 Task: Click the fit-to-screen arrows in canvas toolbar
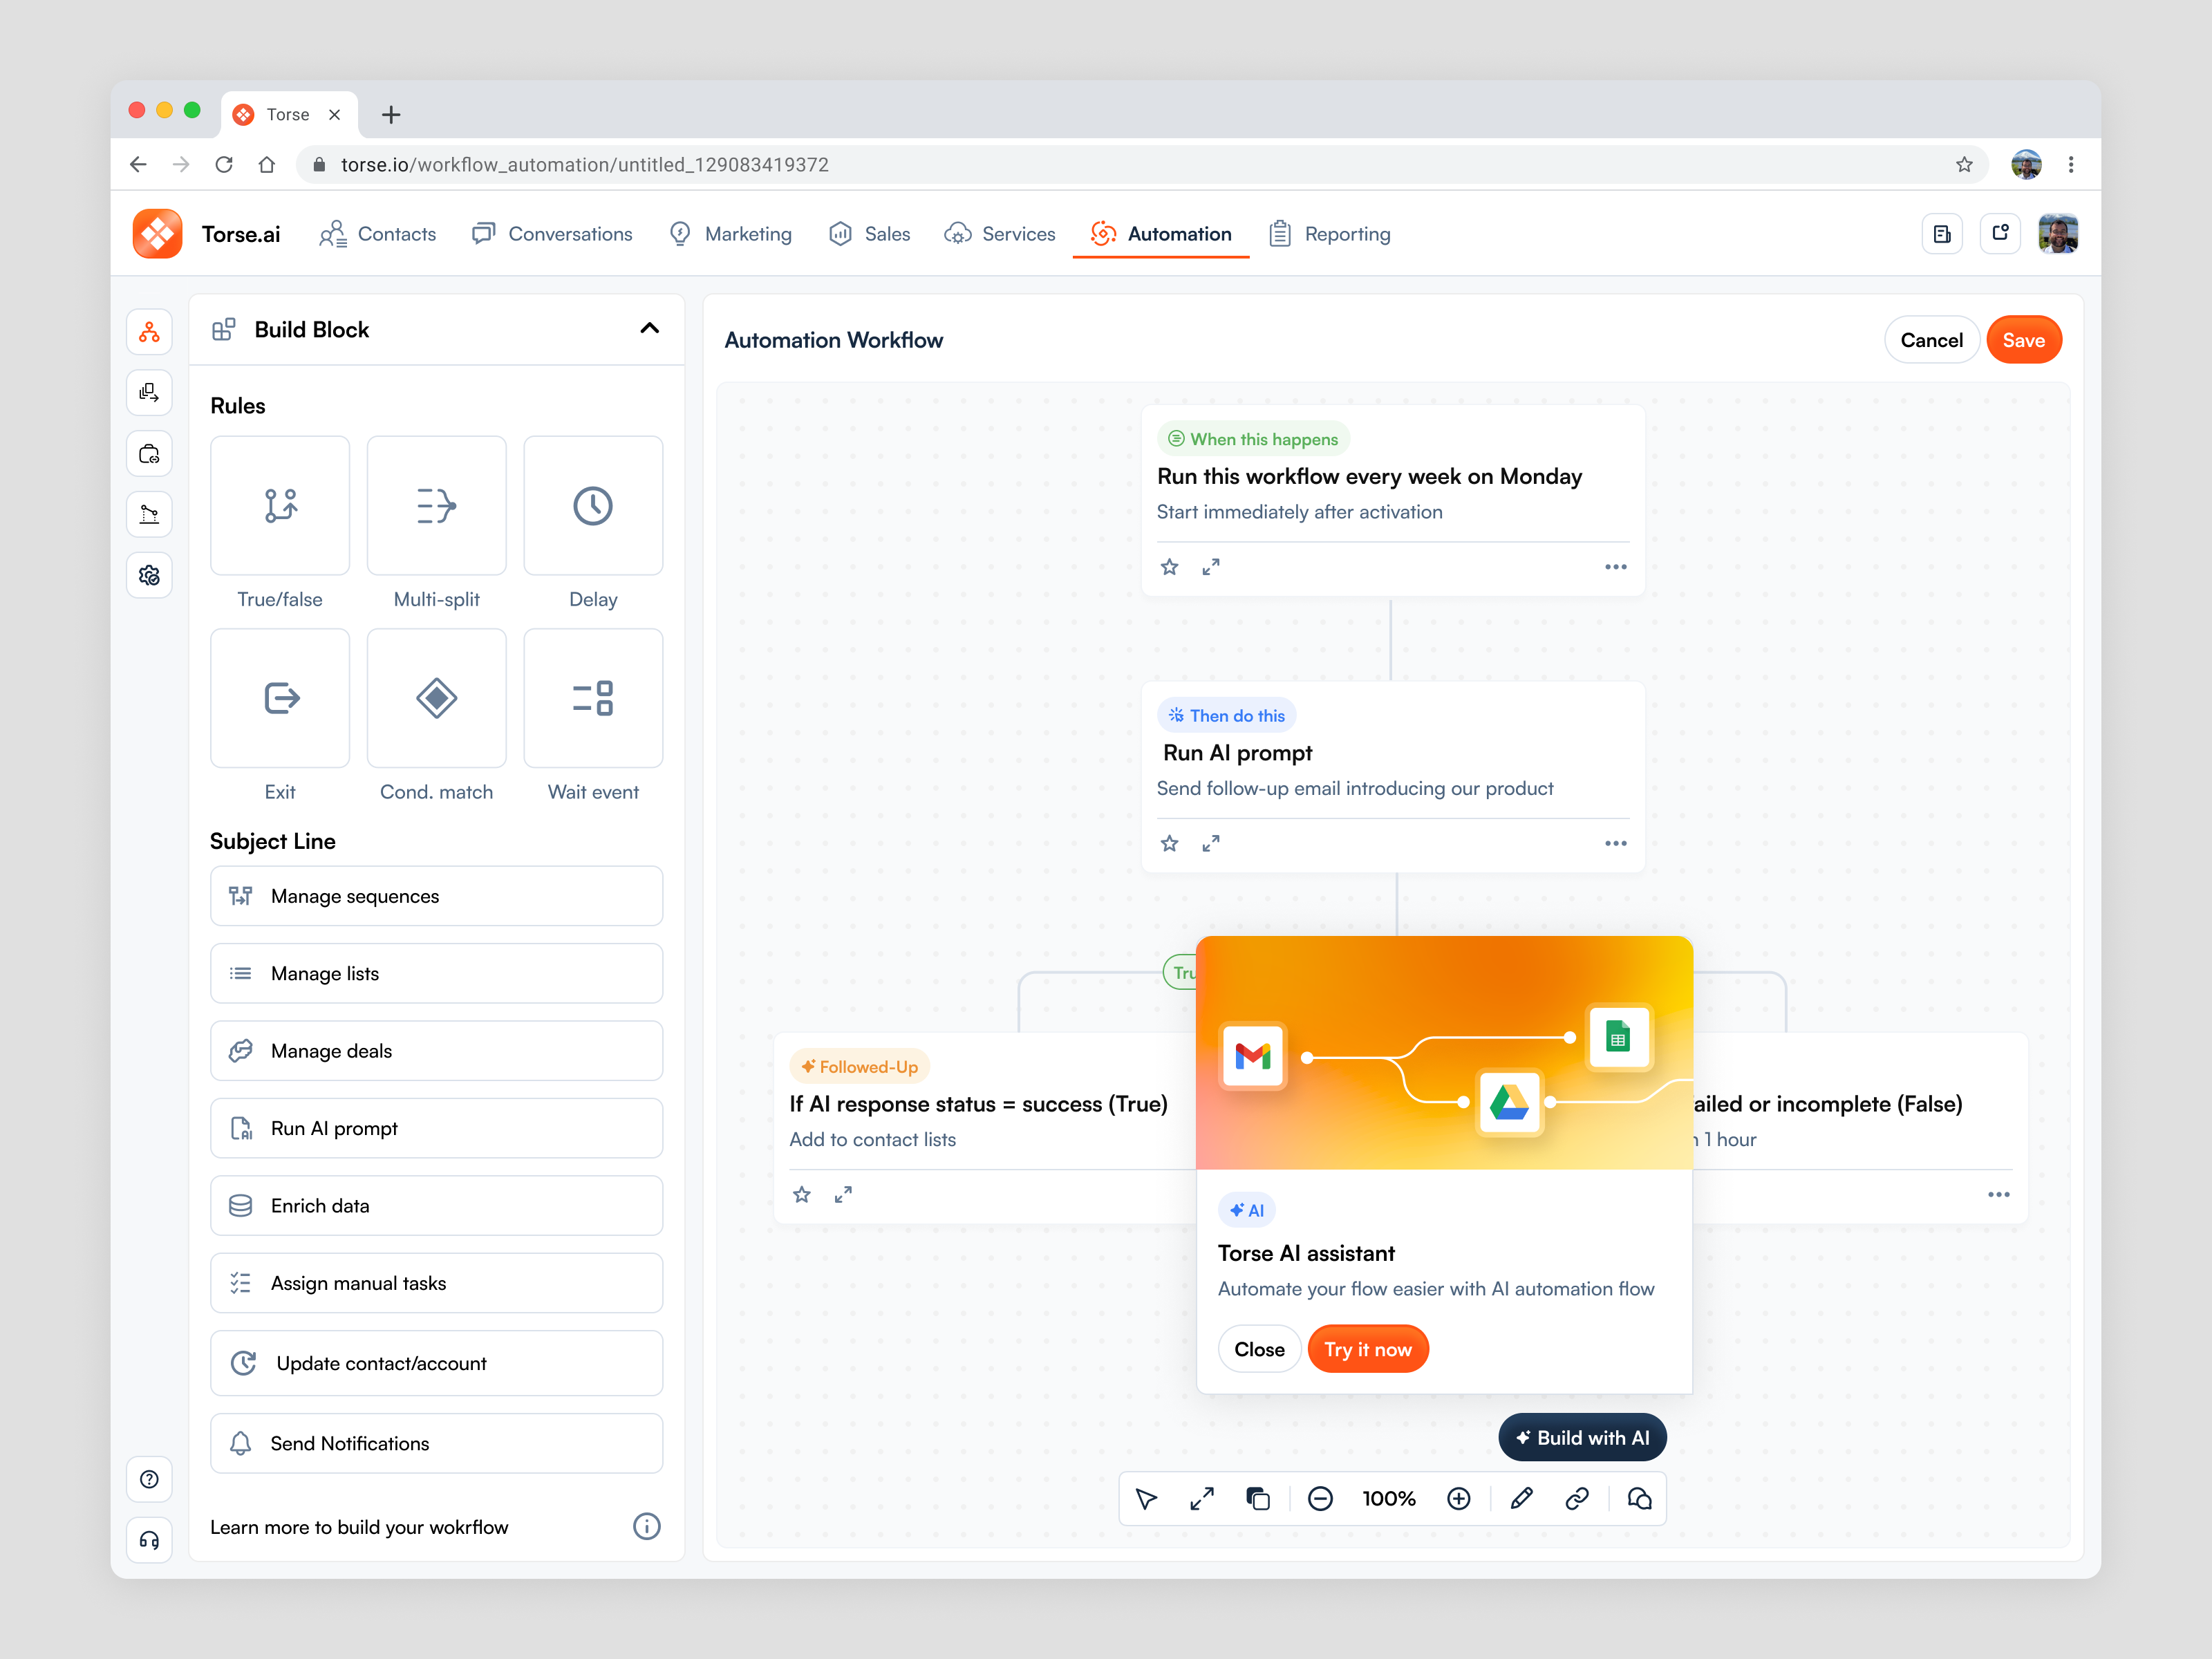1202,1499
